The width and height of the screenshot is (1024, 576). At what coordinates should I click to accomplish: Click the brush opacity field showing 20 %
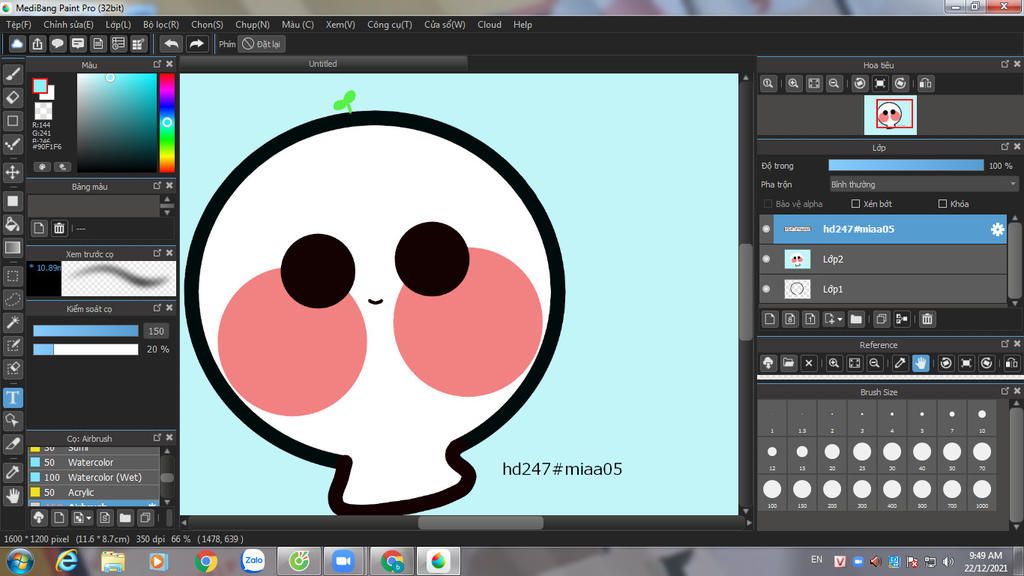coord(157,349)
